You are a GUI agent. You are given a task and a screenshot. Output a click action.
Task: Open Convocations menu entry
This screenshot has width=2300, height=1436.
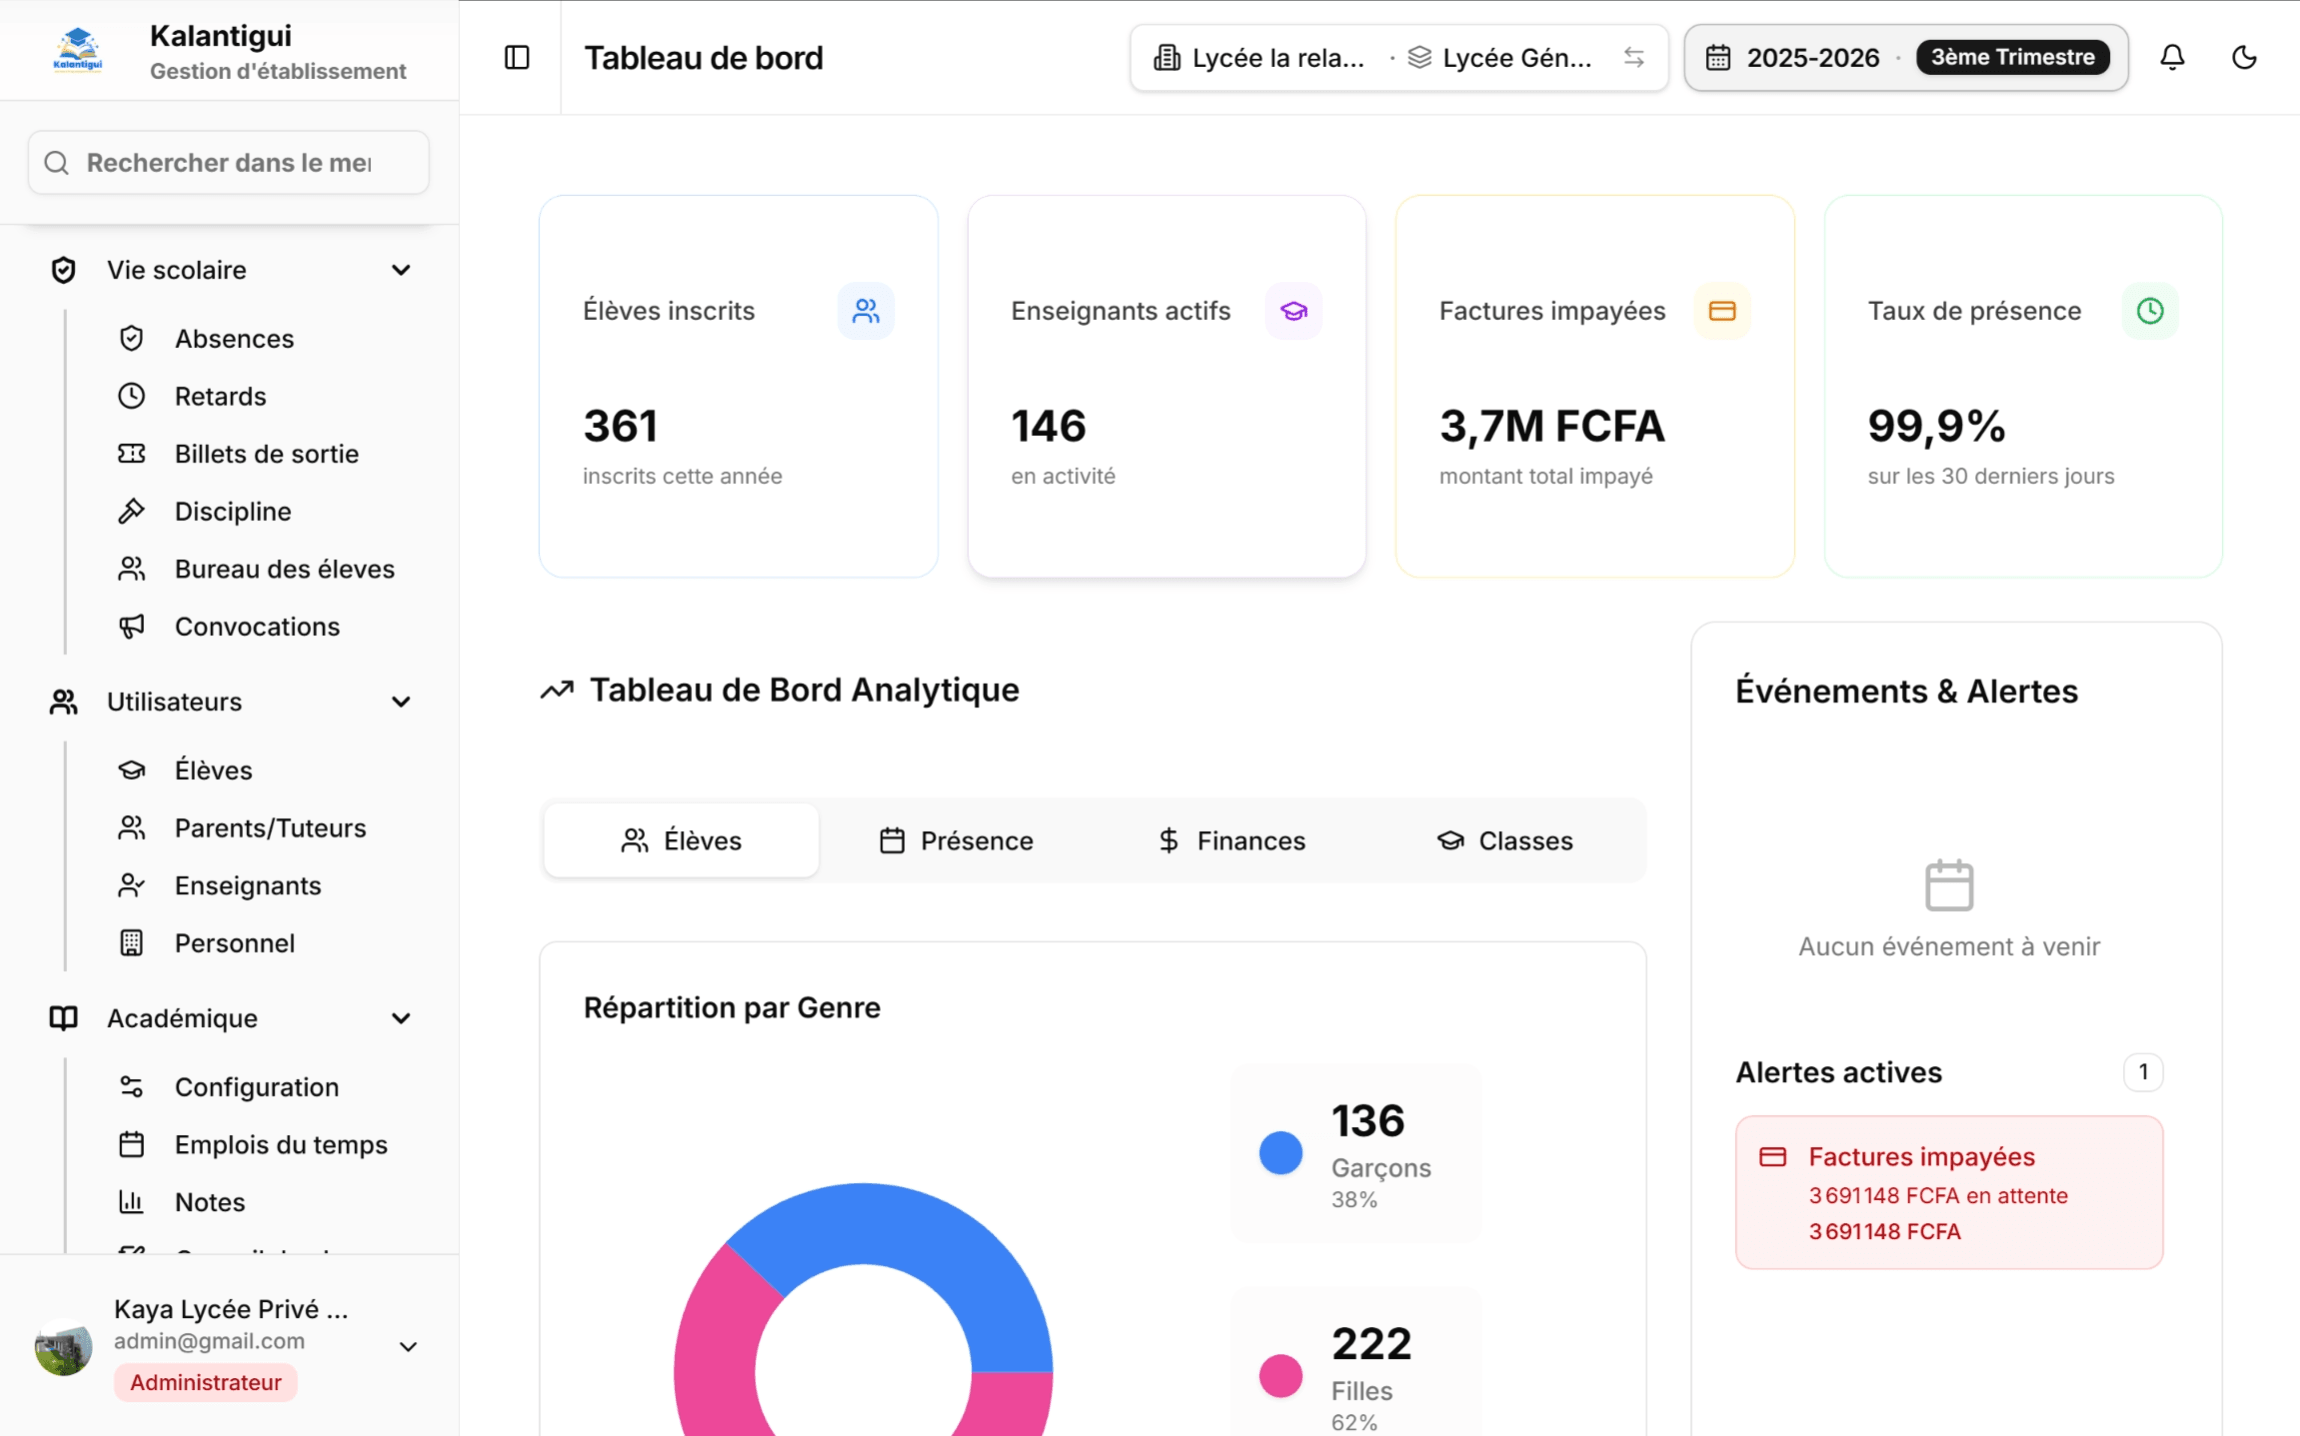point(257,626)
